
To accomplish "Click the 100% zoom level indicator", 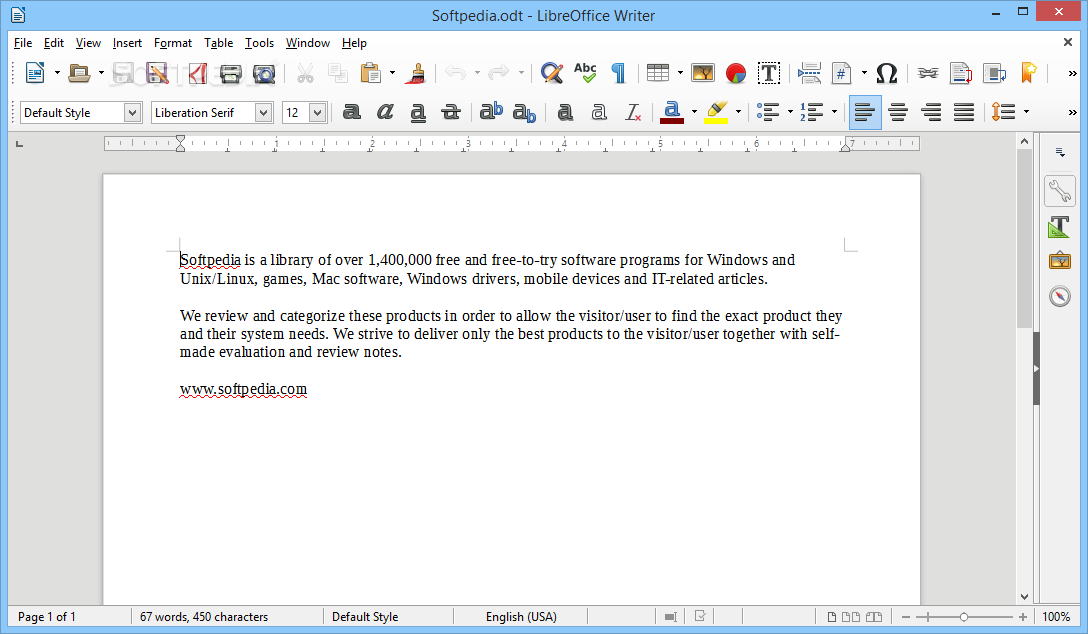I will coord(1056,617).
